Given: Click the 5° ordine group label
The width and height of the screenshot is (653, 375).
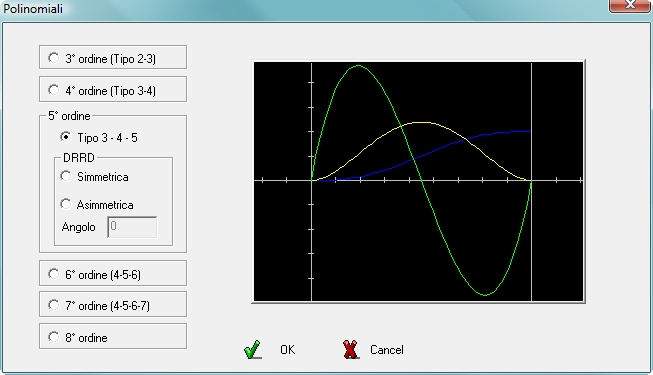Looking at the screenshot, I should tap(69, 116).
